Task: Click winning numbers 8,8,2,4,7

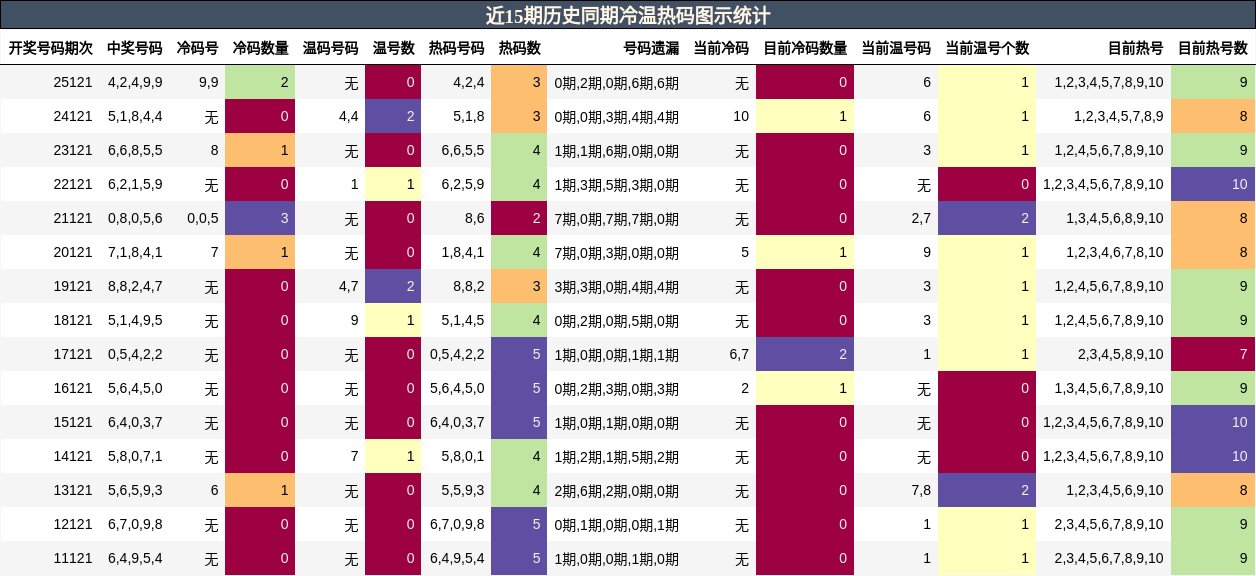Action: [x=135, y=286]
